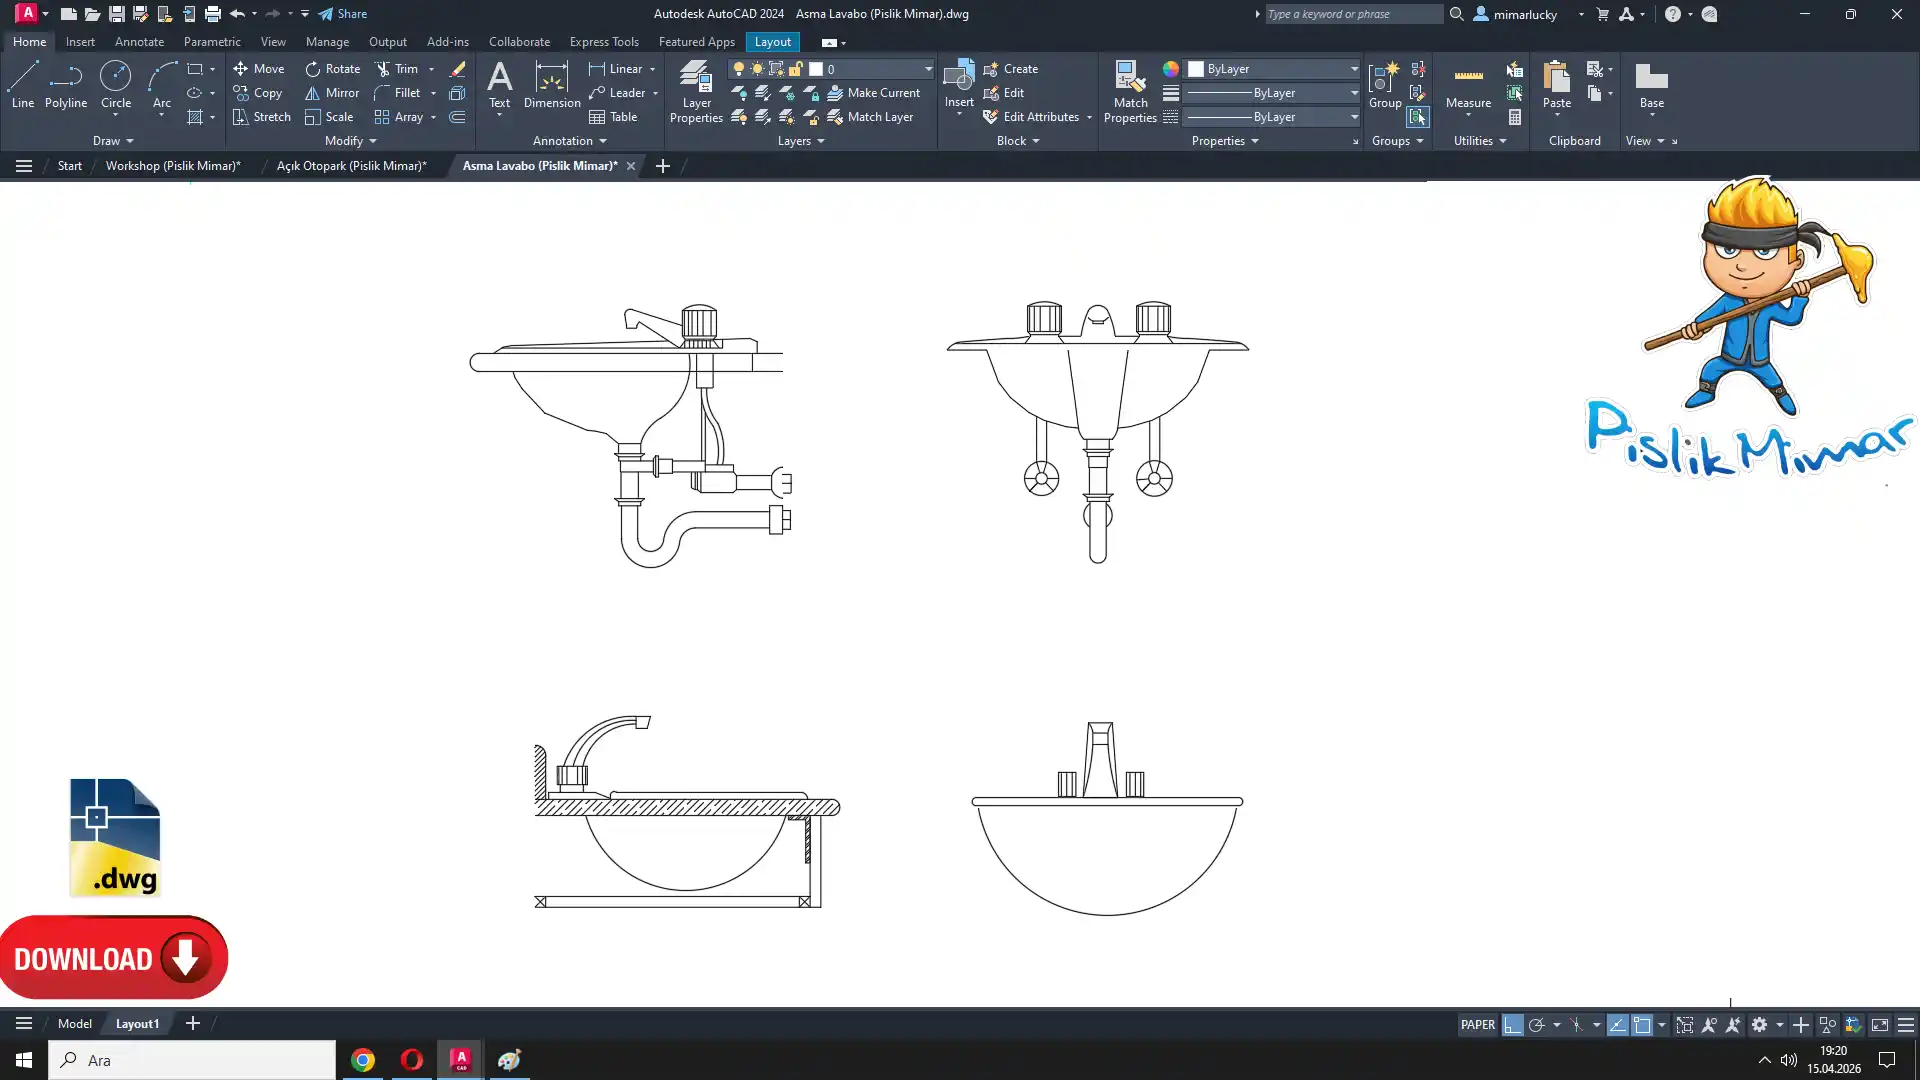Viewport: 1920px width, 1080px height.
Task: Toggle Ortho mode in status bar
Action: [1512, 1025]
